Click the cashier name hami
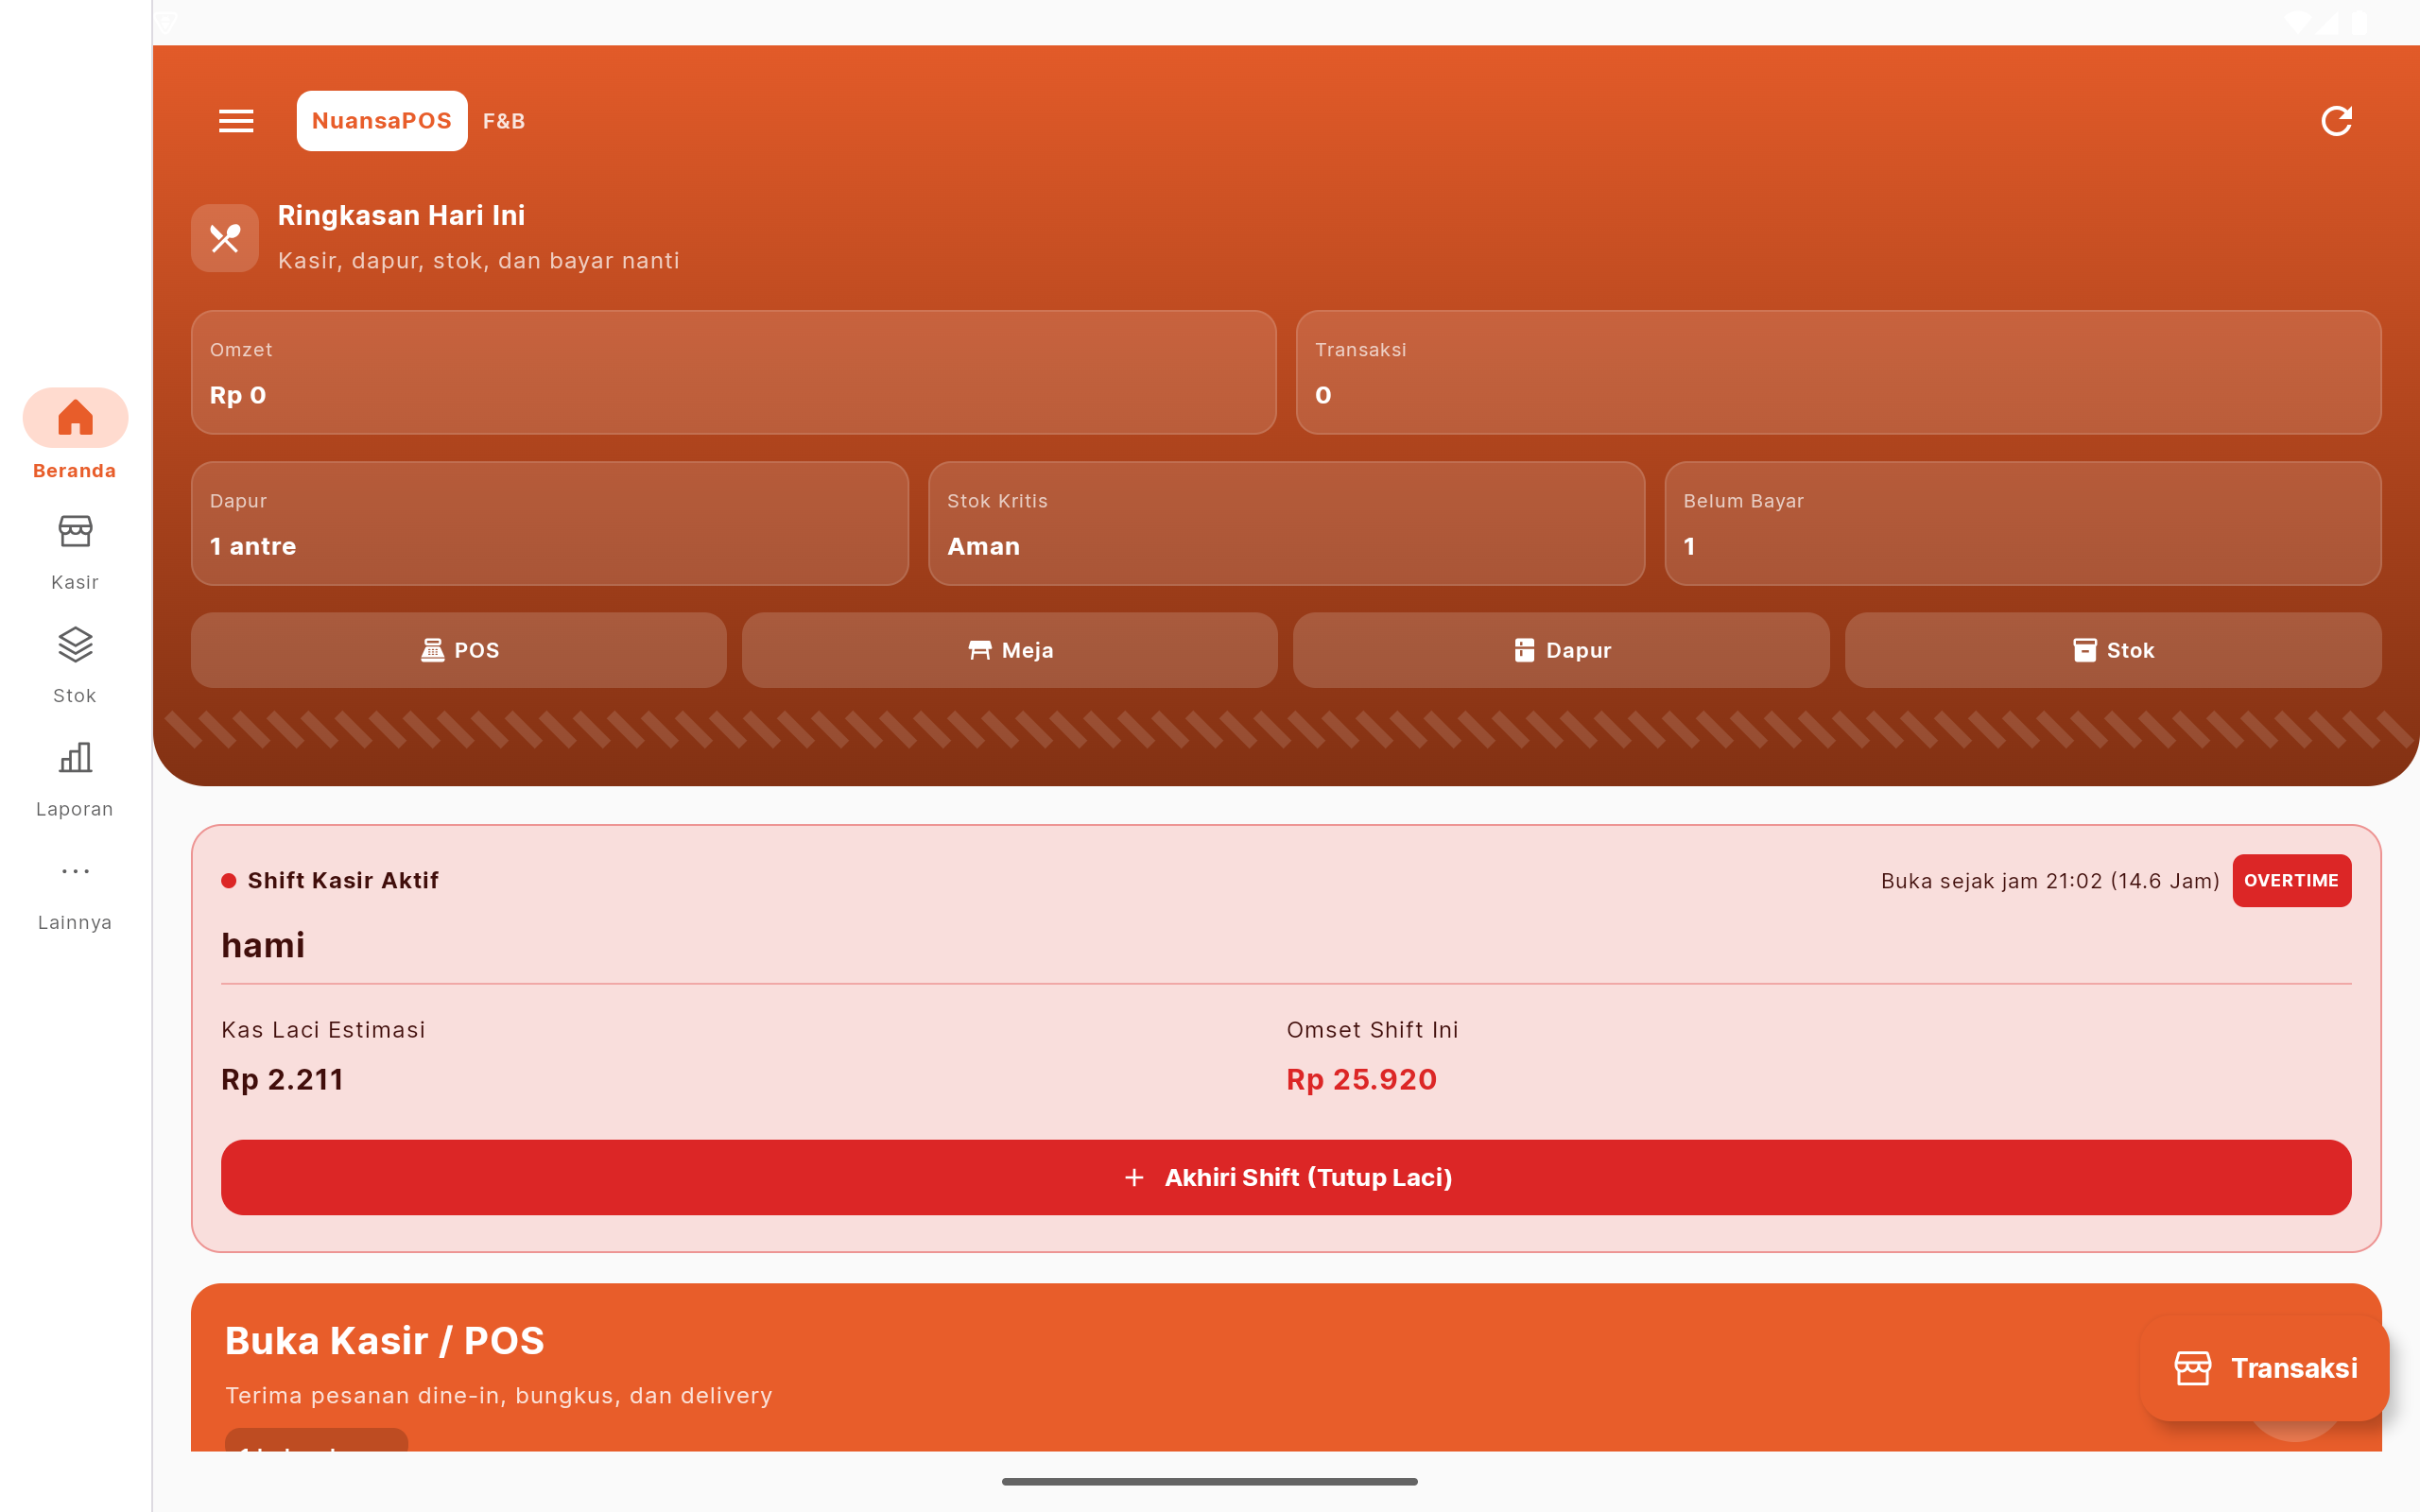The width and height of the screenshot is (2420, 1512). click(x=263, y=945)
